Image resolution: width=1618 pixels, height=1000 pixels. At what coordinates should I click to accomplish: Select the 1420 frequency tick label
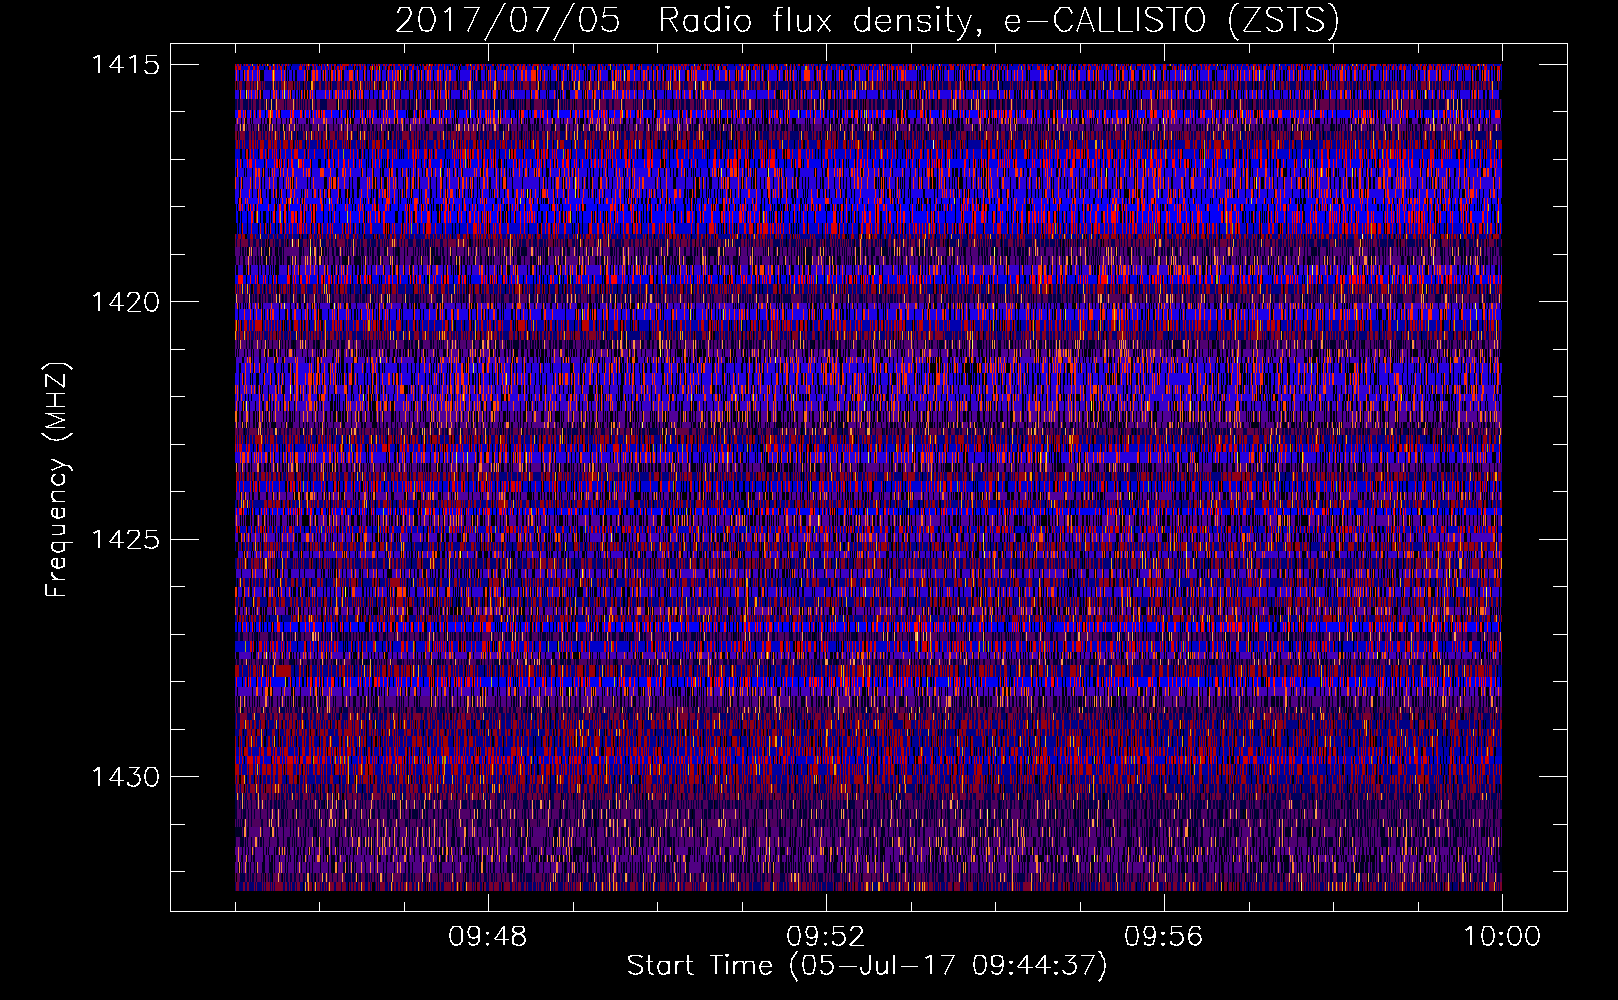tap(126, 302)
